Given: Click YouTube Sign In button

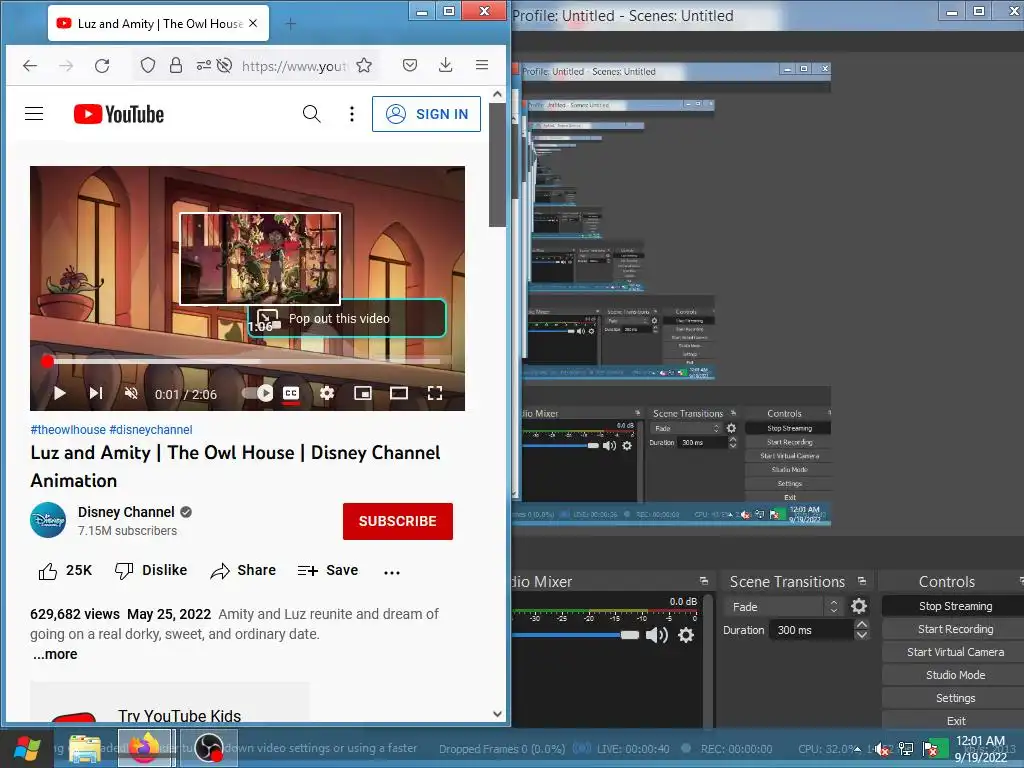Looking at the screenshot, I should [x=426, y=114].
